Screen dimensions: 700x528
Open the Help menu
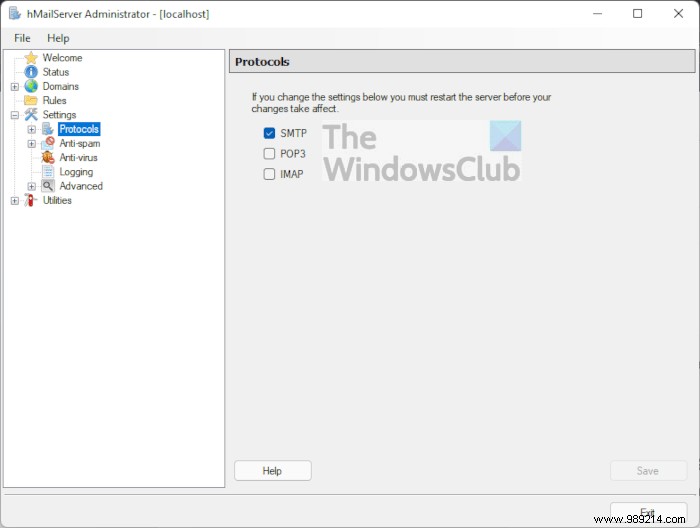[58, 38]
